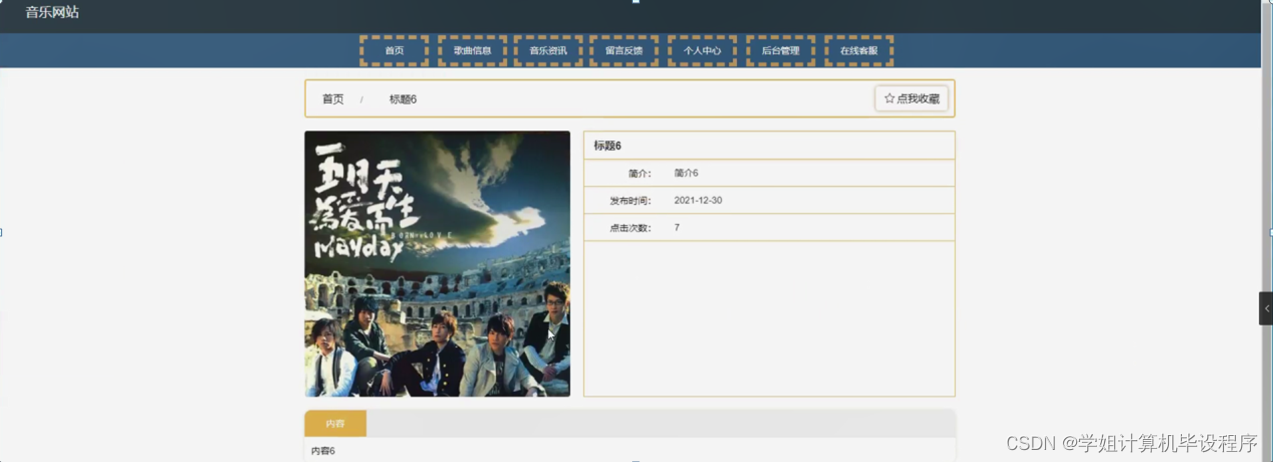Open 后台管理 in the navigation bar
The height and width of the screenshot is (462, 1273).
[x=780, y=51]
